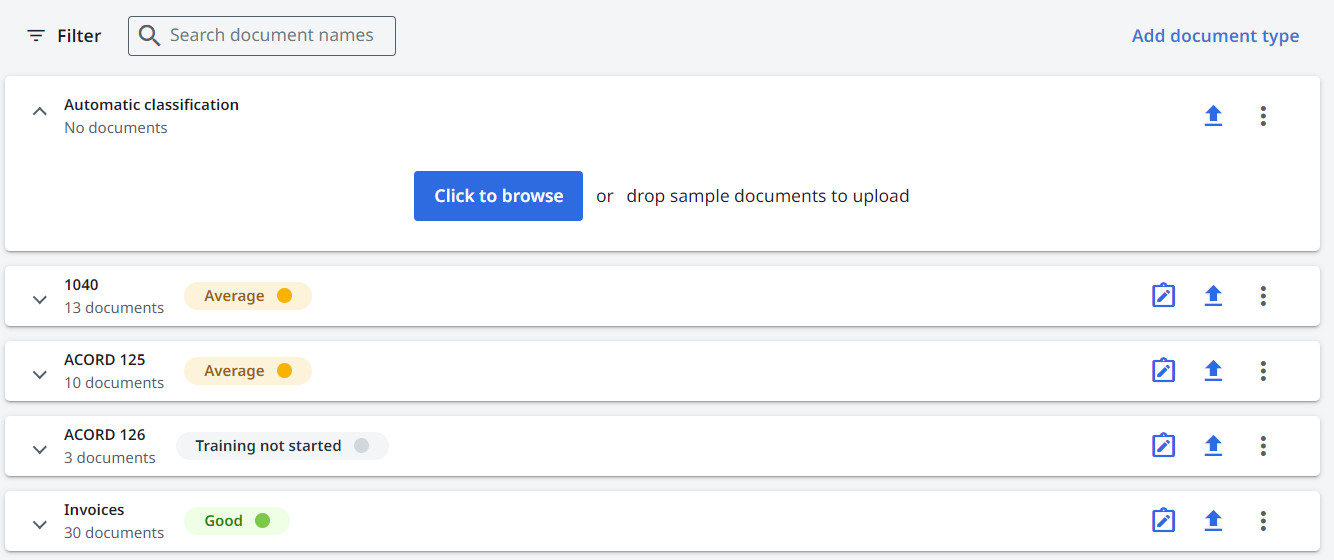Upload documents to the 1040 type
The width and height of the screenshot is (1334, 560).
pos(1213,296)
